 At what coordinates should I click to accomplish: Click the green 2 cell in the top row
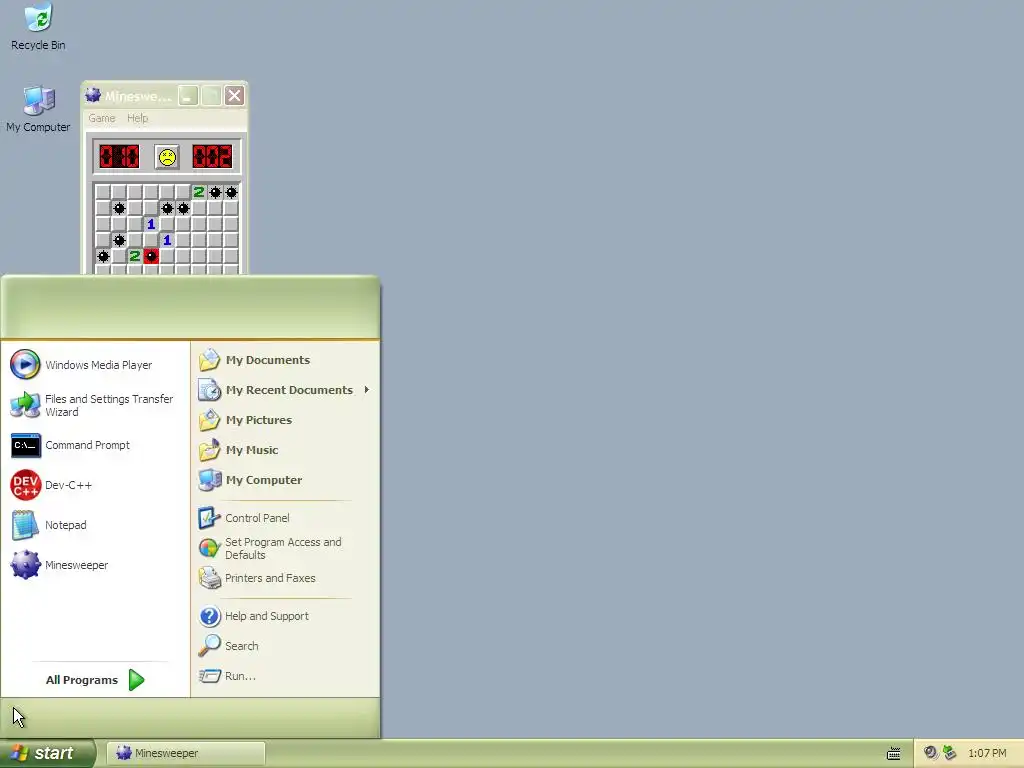199,192
